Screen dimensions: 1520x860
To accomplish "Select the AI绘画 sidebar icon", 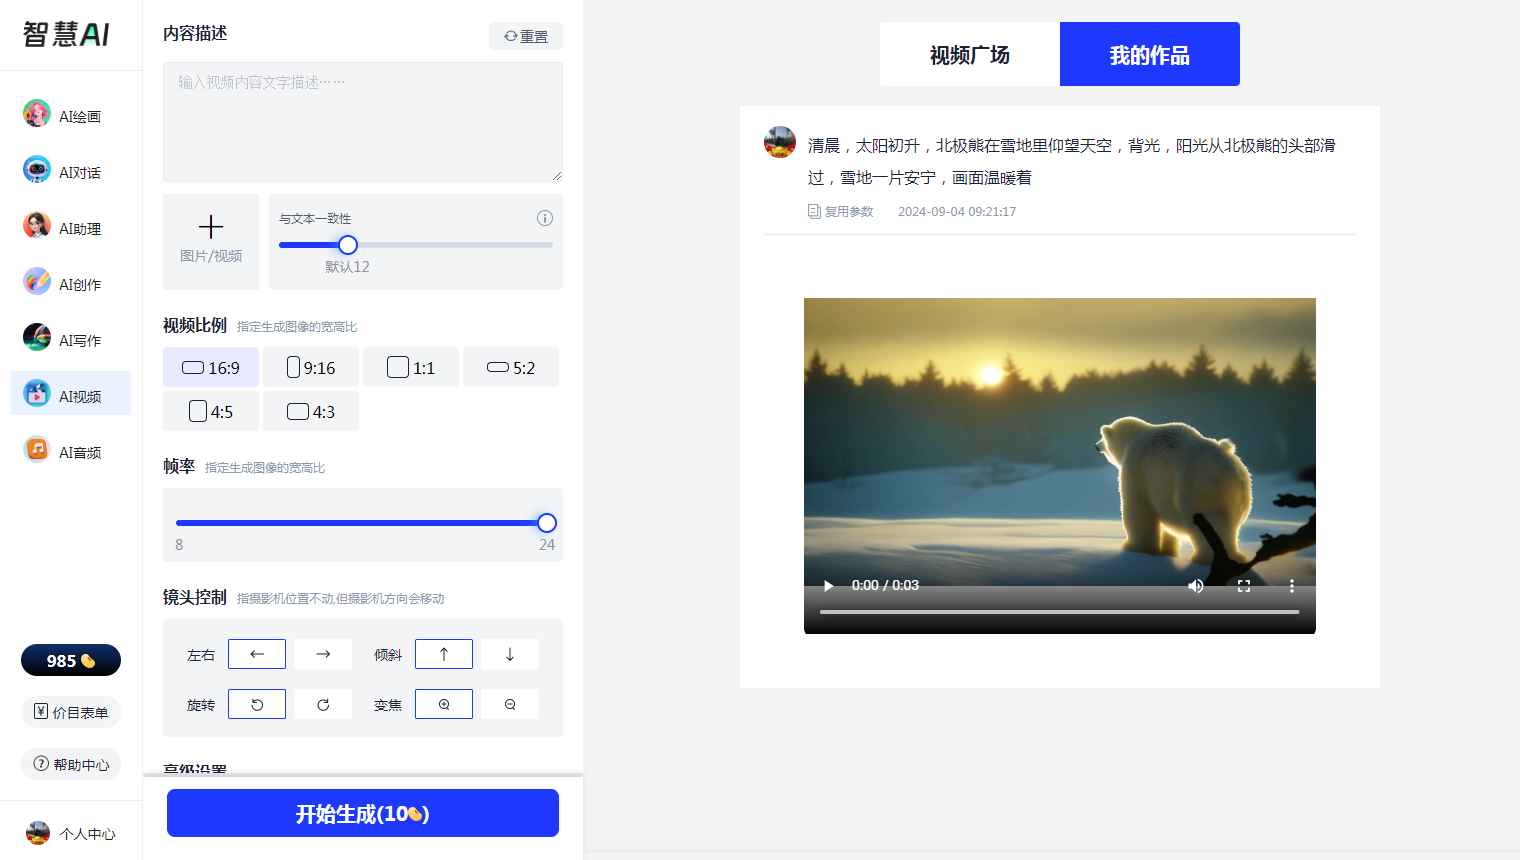I will (37, 114).
